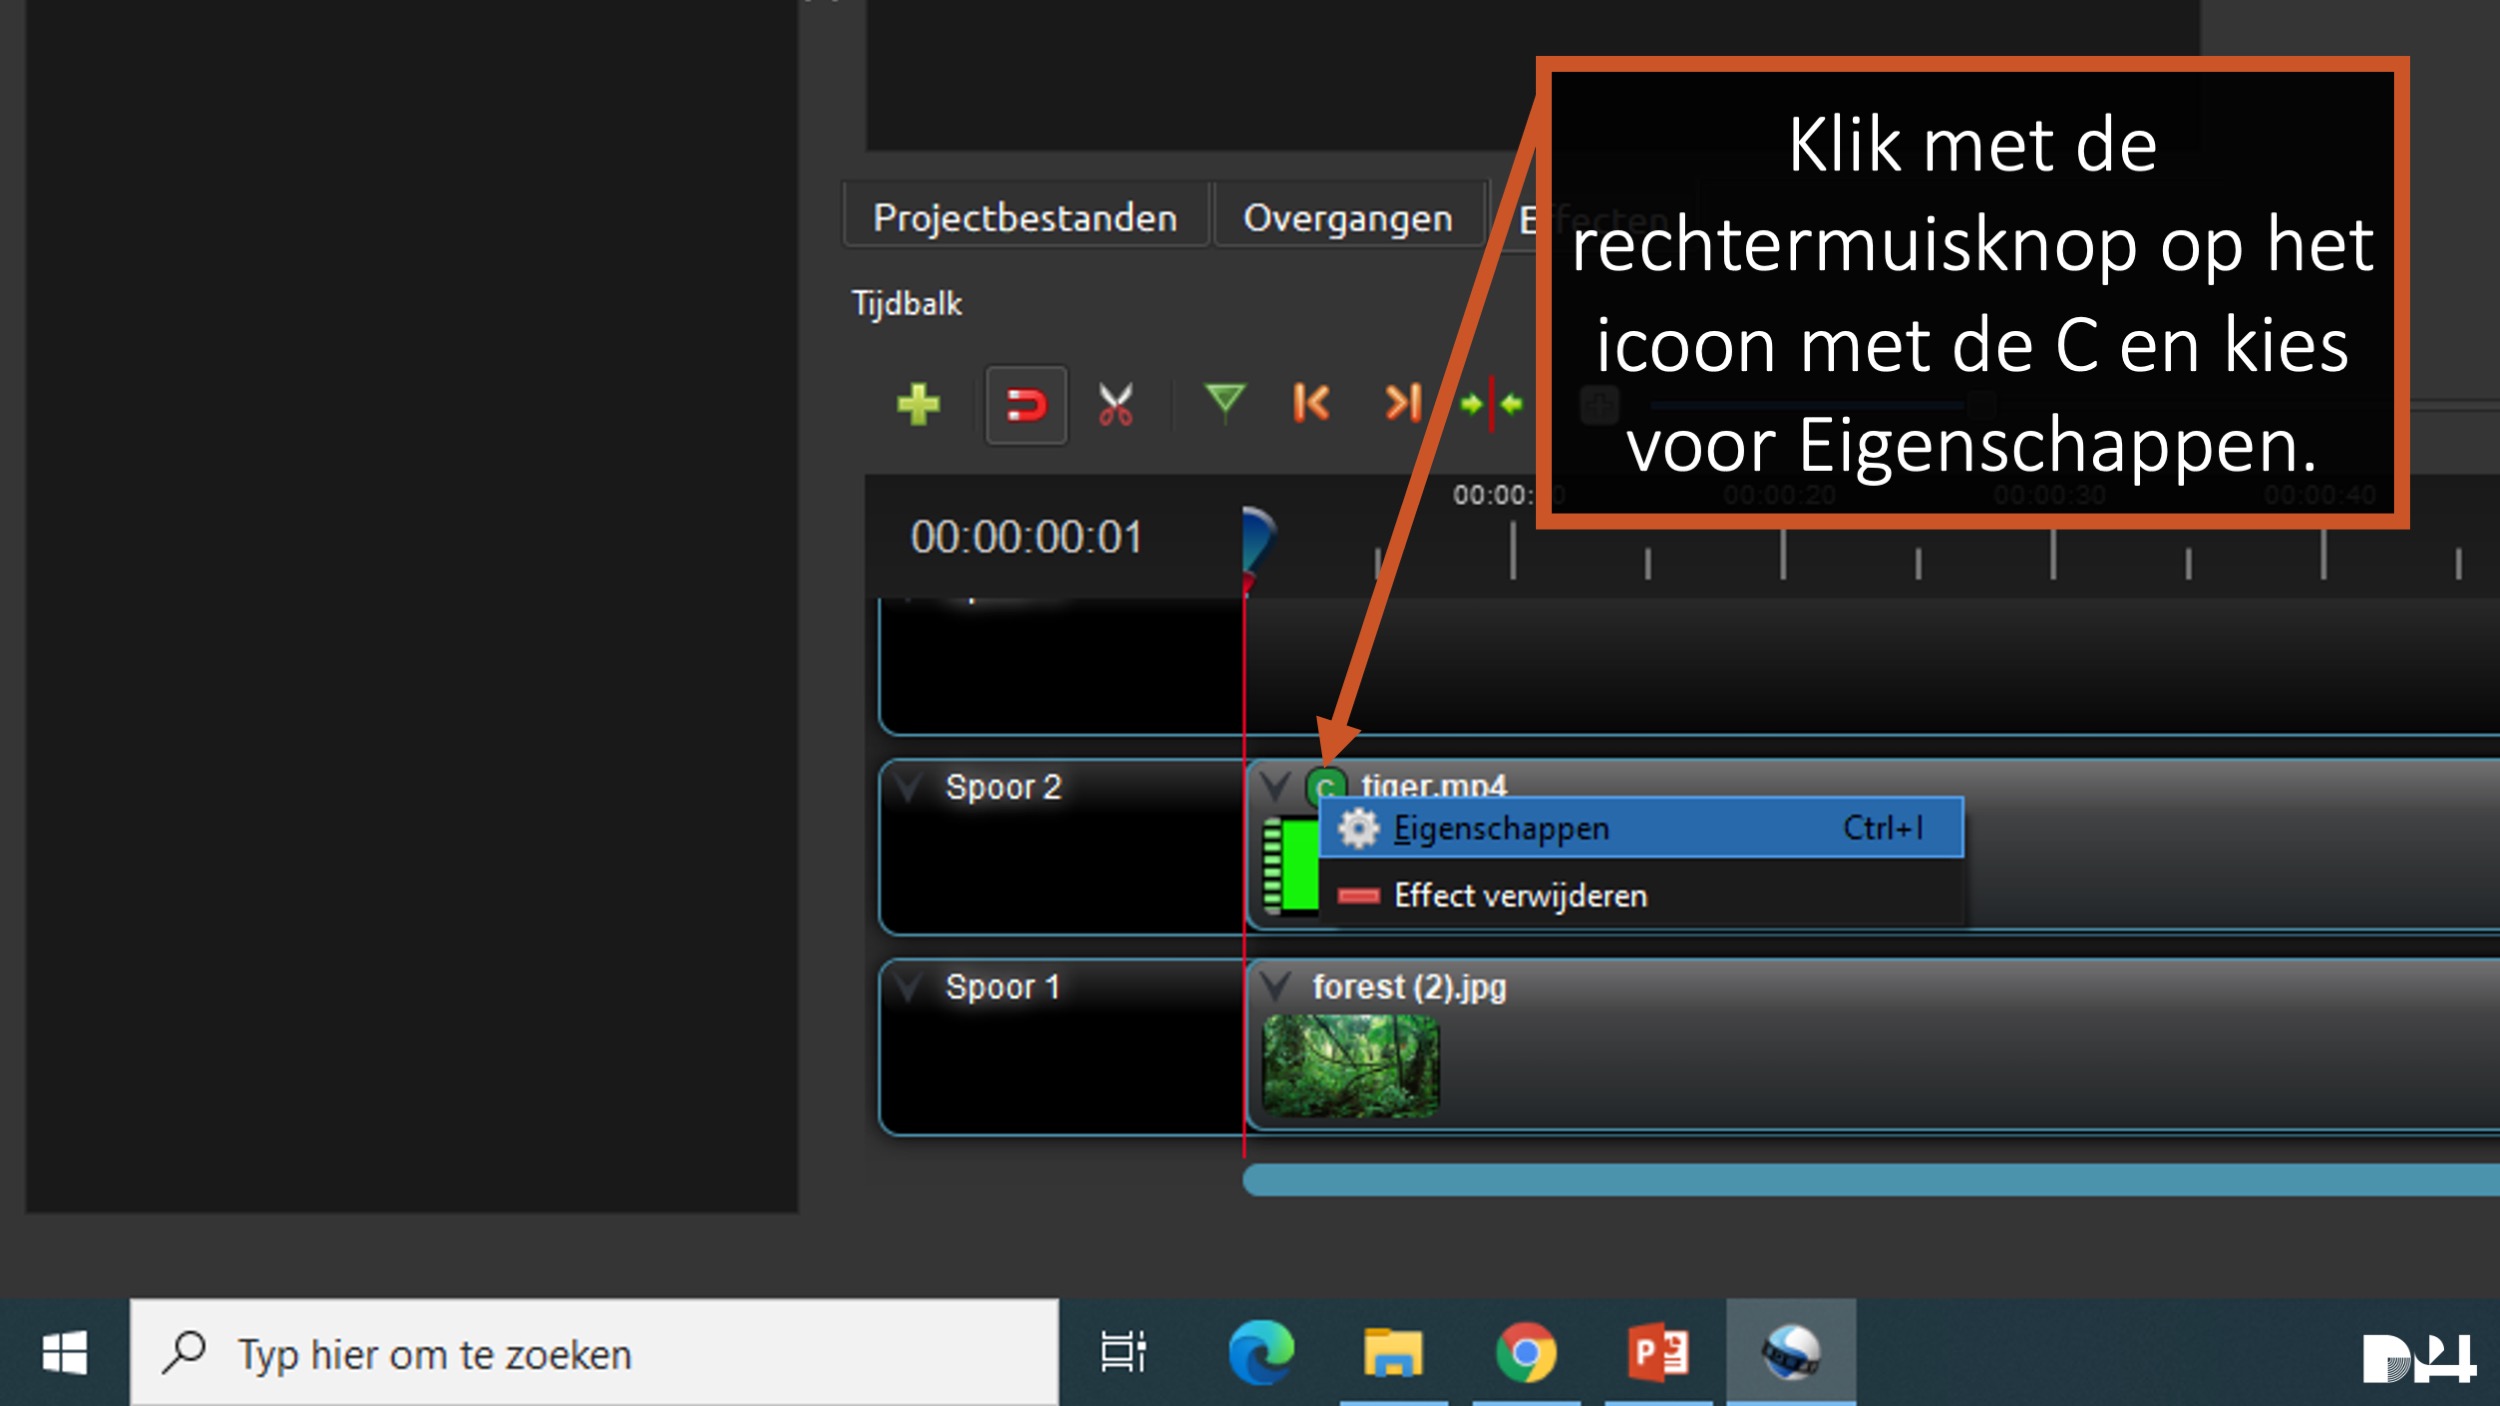The width and height of the screenshot is (2500, 1406).
Task: Open Google Chrome from the taskbar
Action: tap(1525, 1354)
